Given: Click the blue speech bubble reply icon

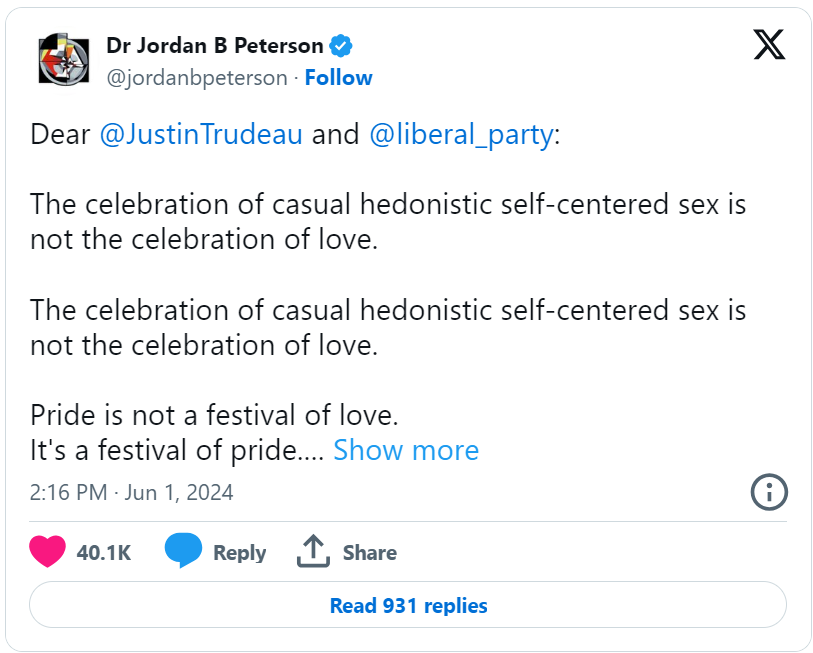Looking at the screenshot, I should [x=183, y=550].
